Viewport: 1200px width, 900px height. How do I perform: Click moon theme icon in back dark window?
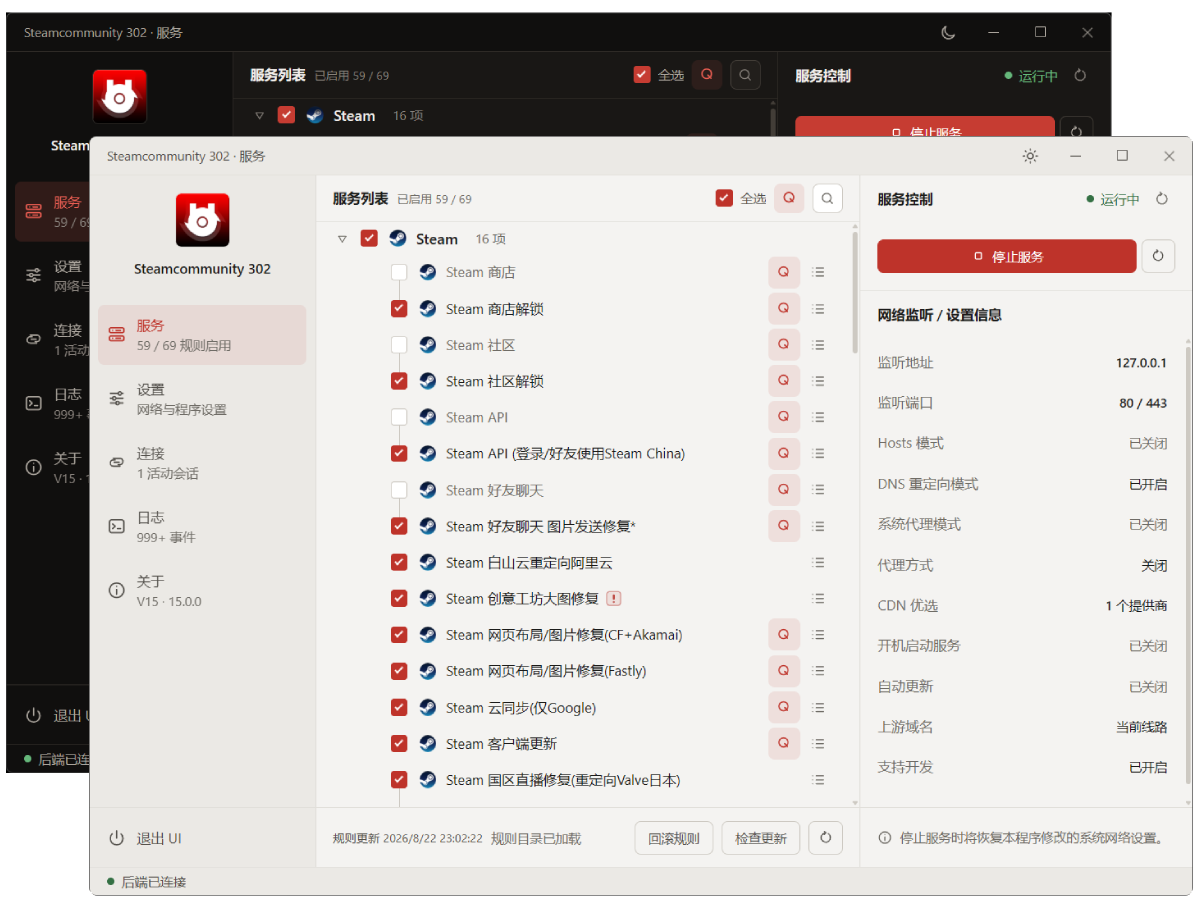[948, 32]
